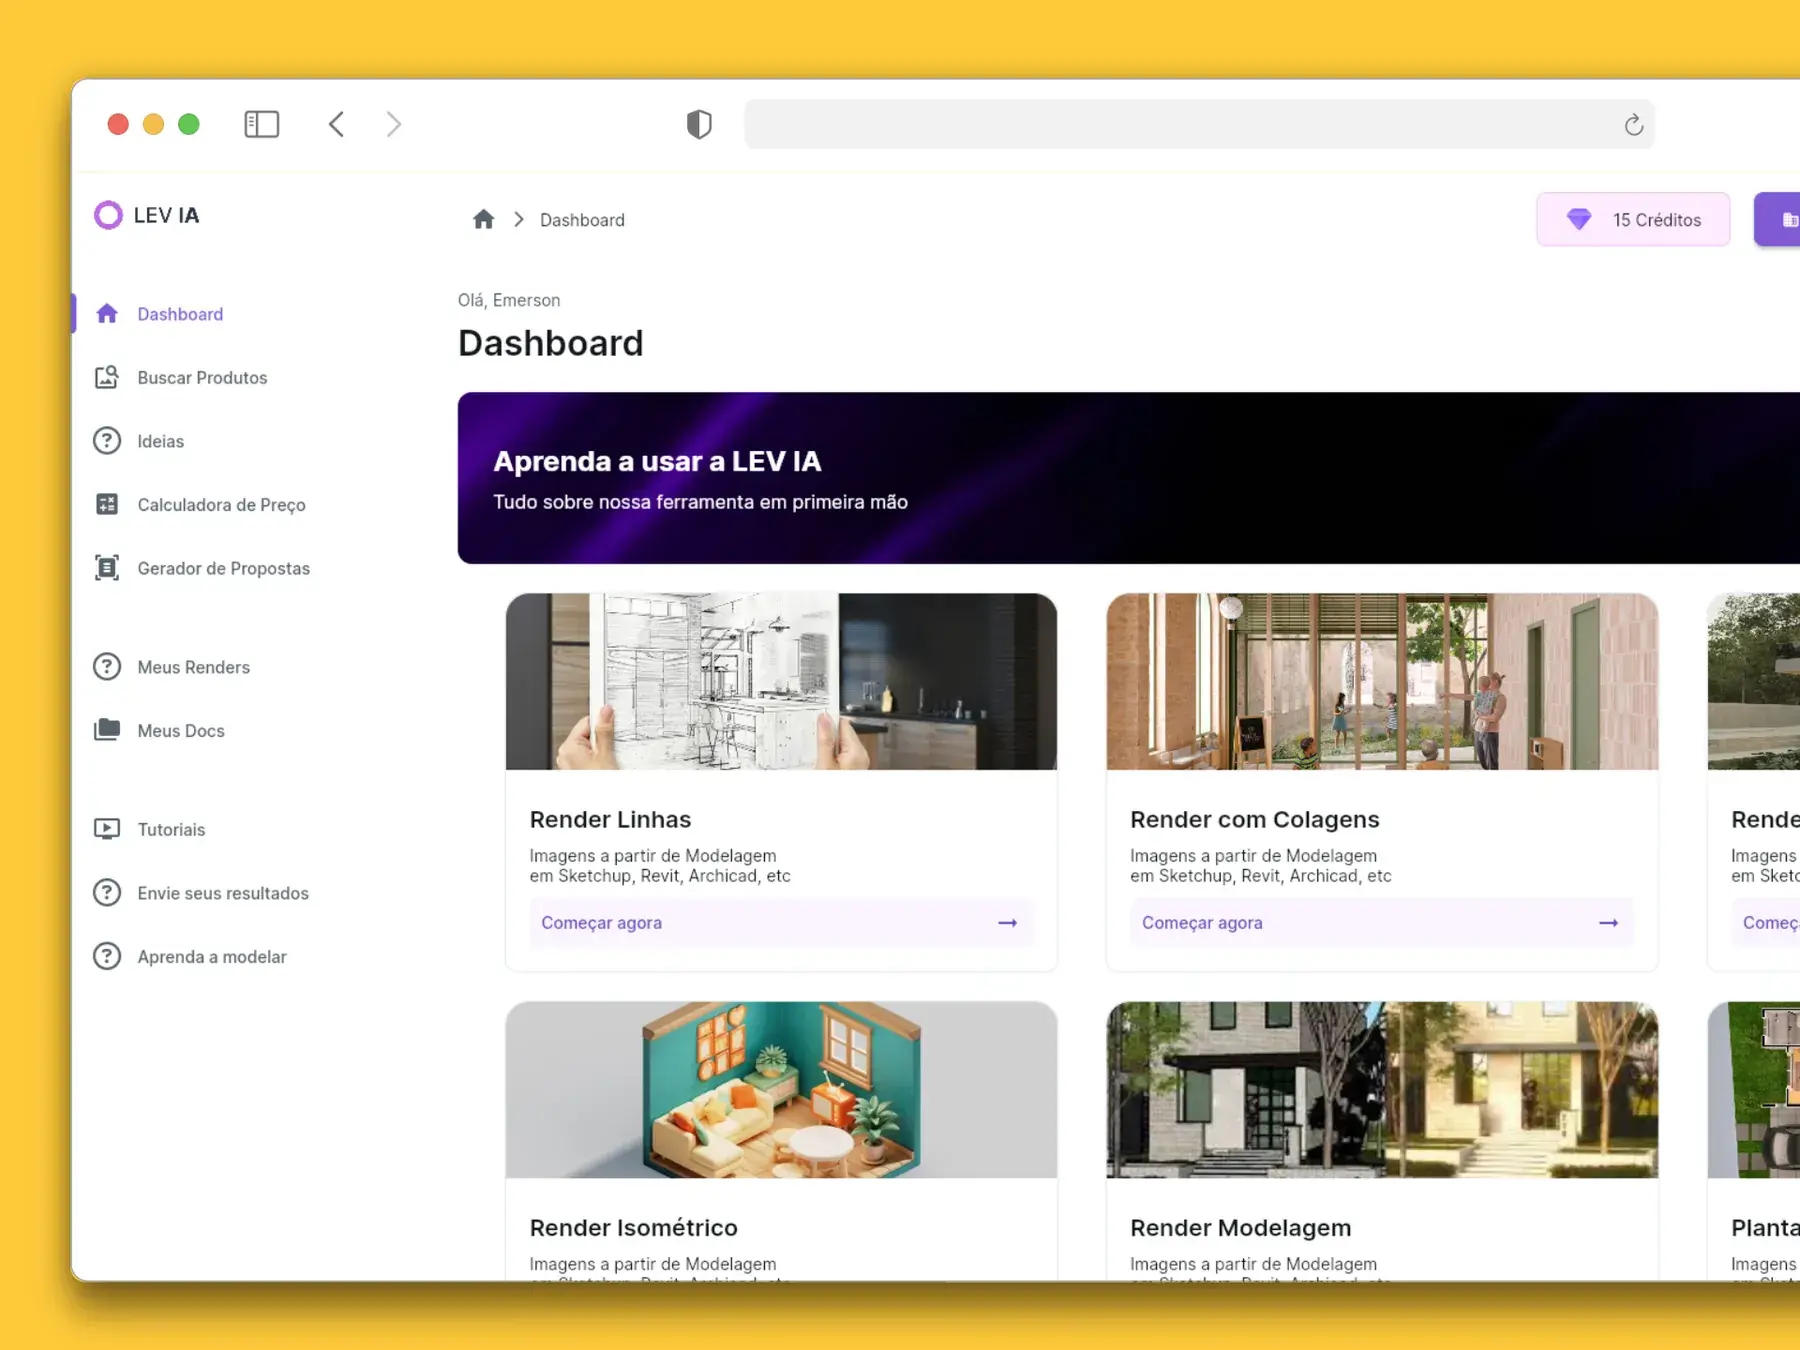Click the Meus Docs folder icon

[107, 730]
